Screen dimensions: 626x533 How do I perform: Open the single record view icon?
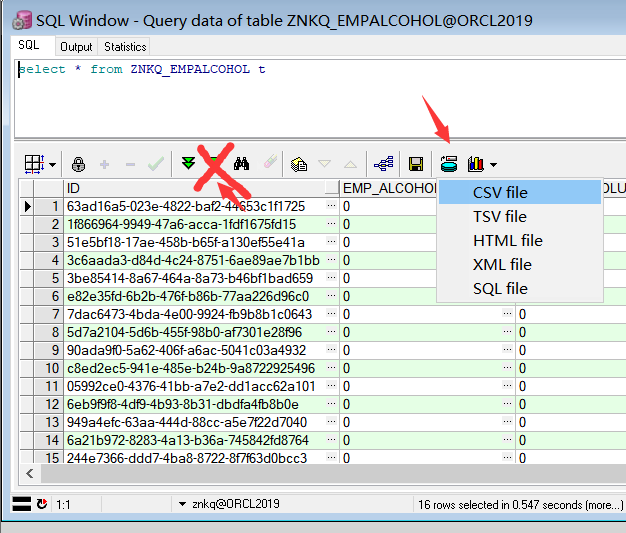[x=299, y=164]
